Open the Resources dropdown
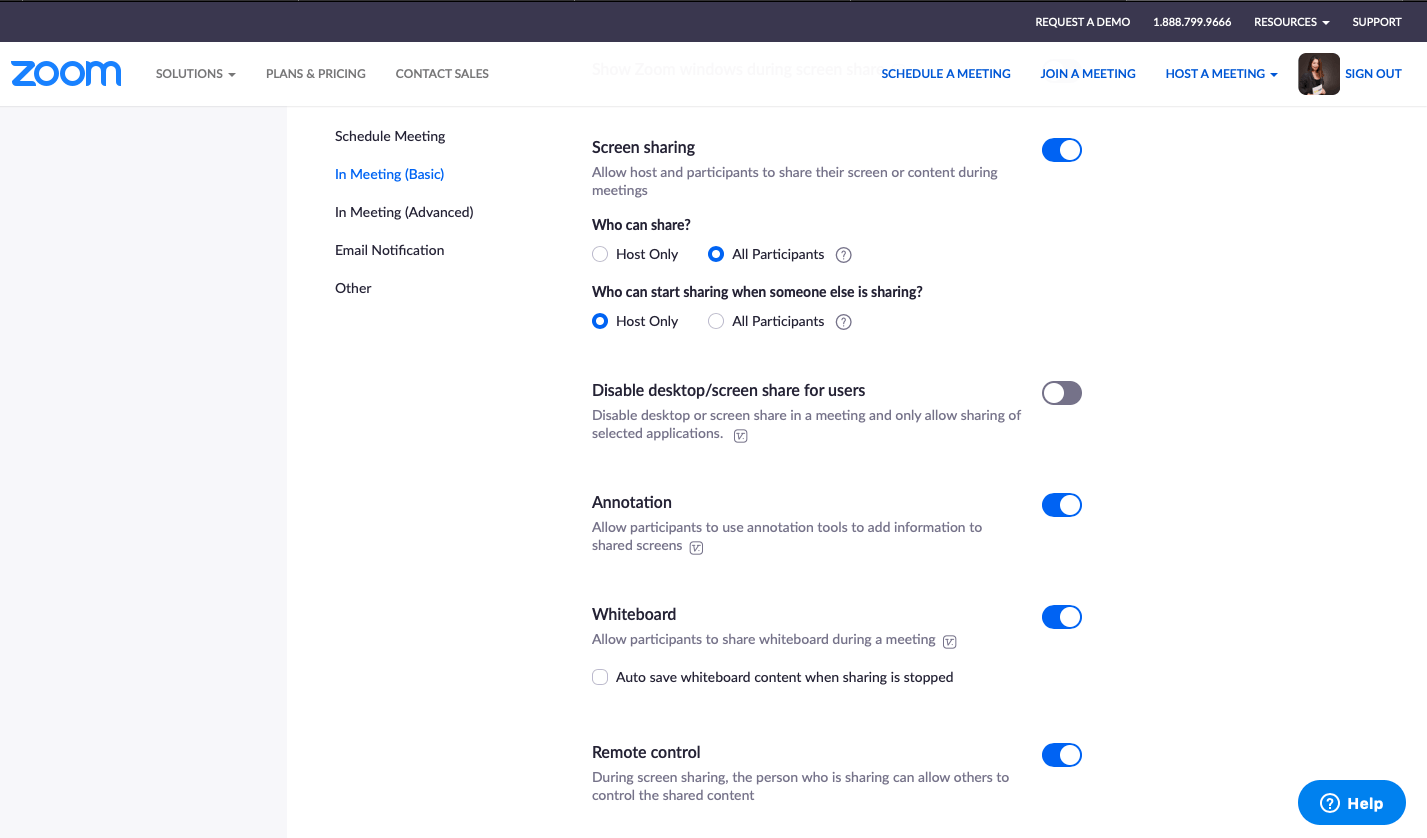Viewport: 1427px width, 838px height. tap(1290, 21)
